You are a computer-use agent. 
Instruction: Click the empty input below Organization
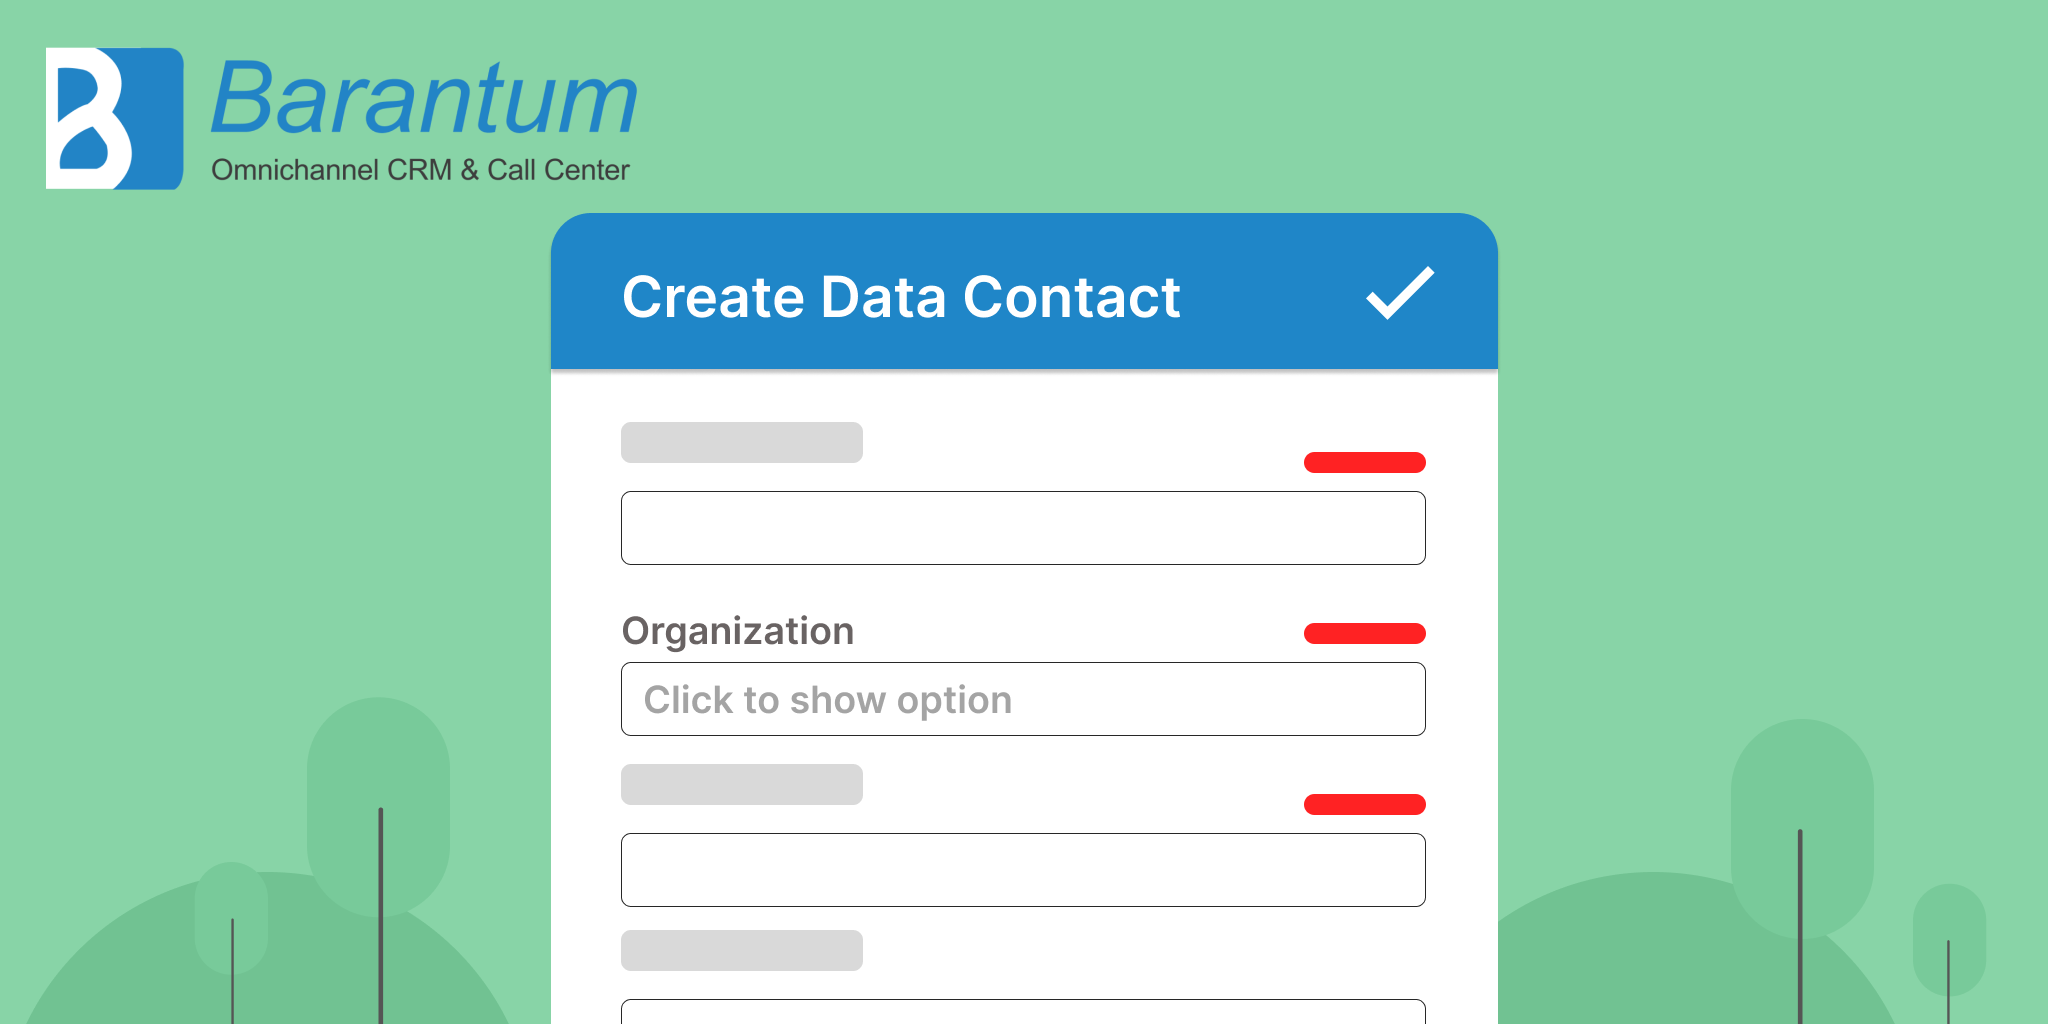pos(1023,870)
